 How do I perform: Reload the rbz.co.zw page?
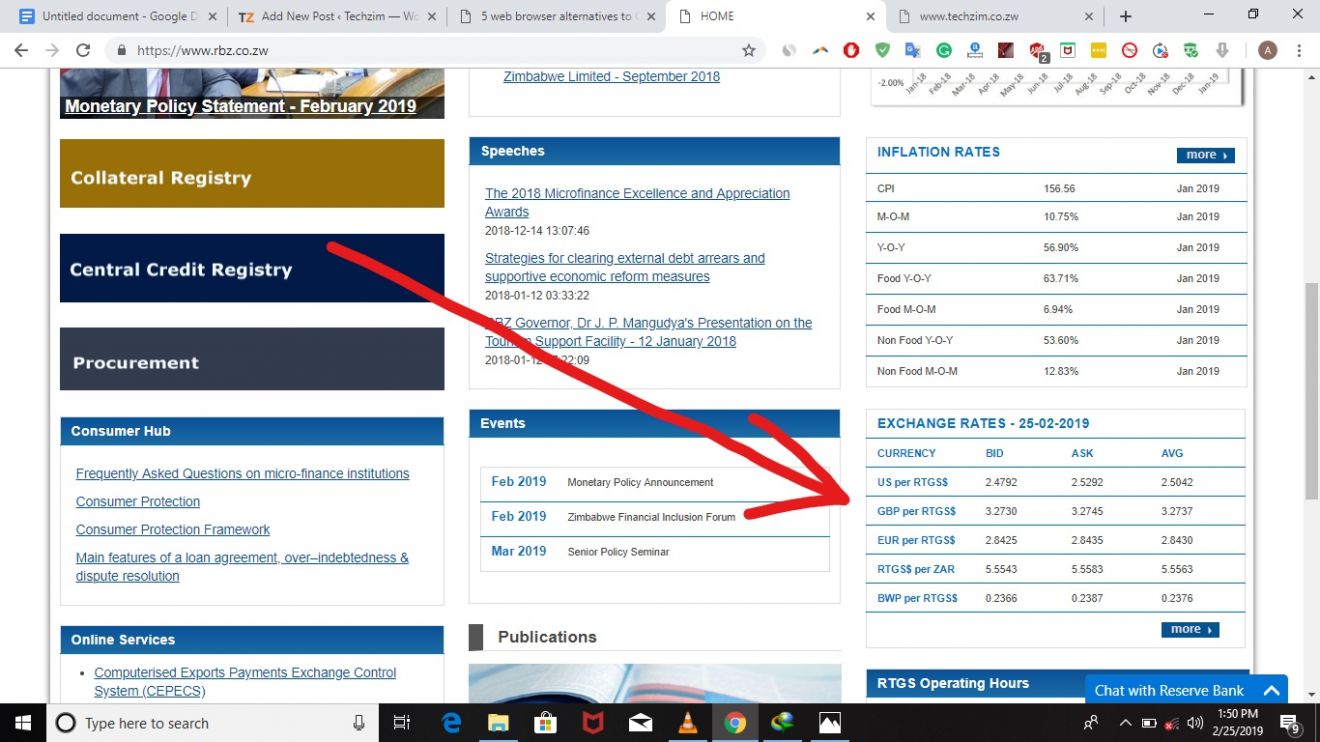(83, 50)
